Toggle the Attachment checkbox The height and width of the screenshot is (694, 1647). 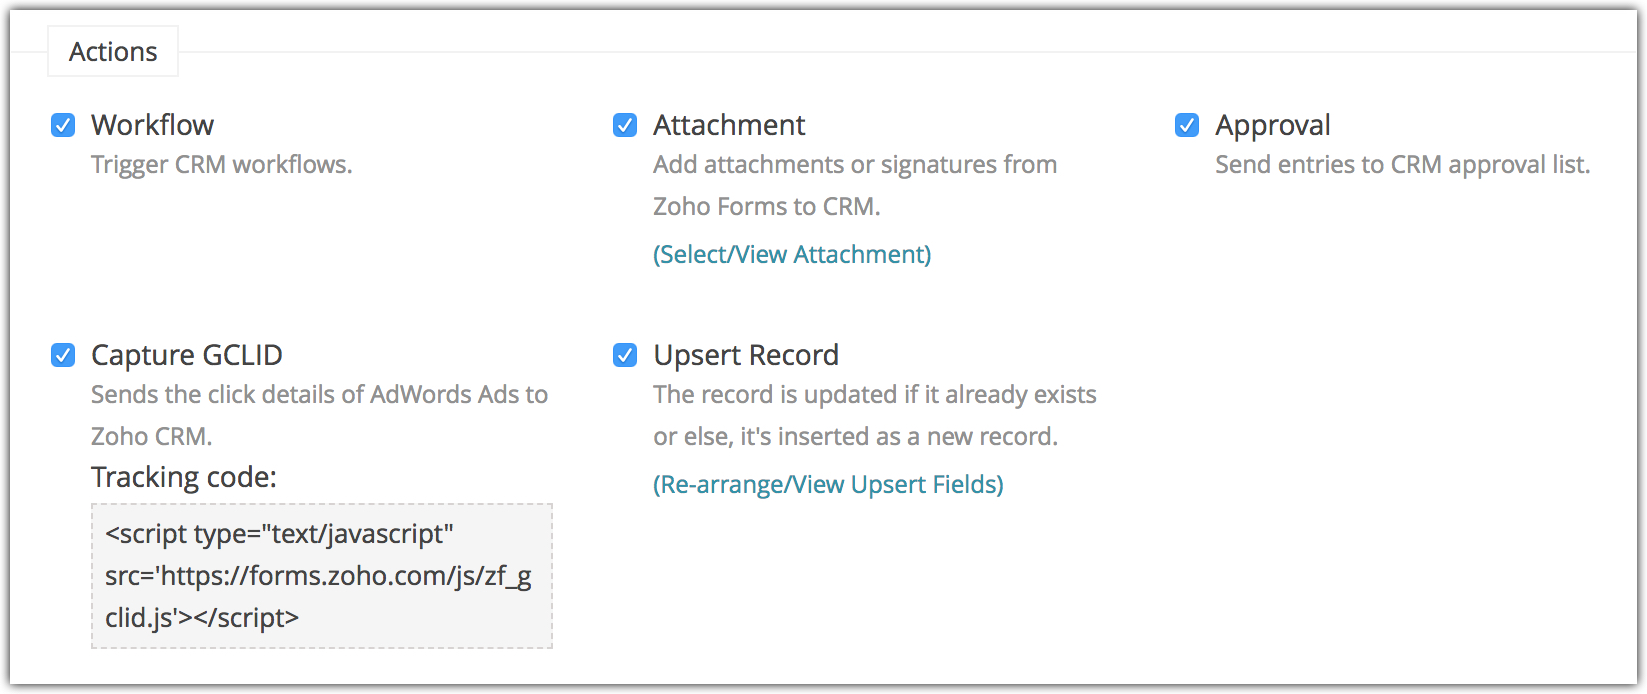625,125
